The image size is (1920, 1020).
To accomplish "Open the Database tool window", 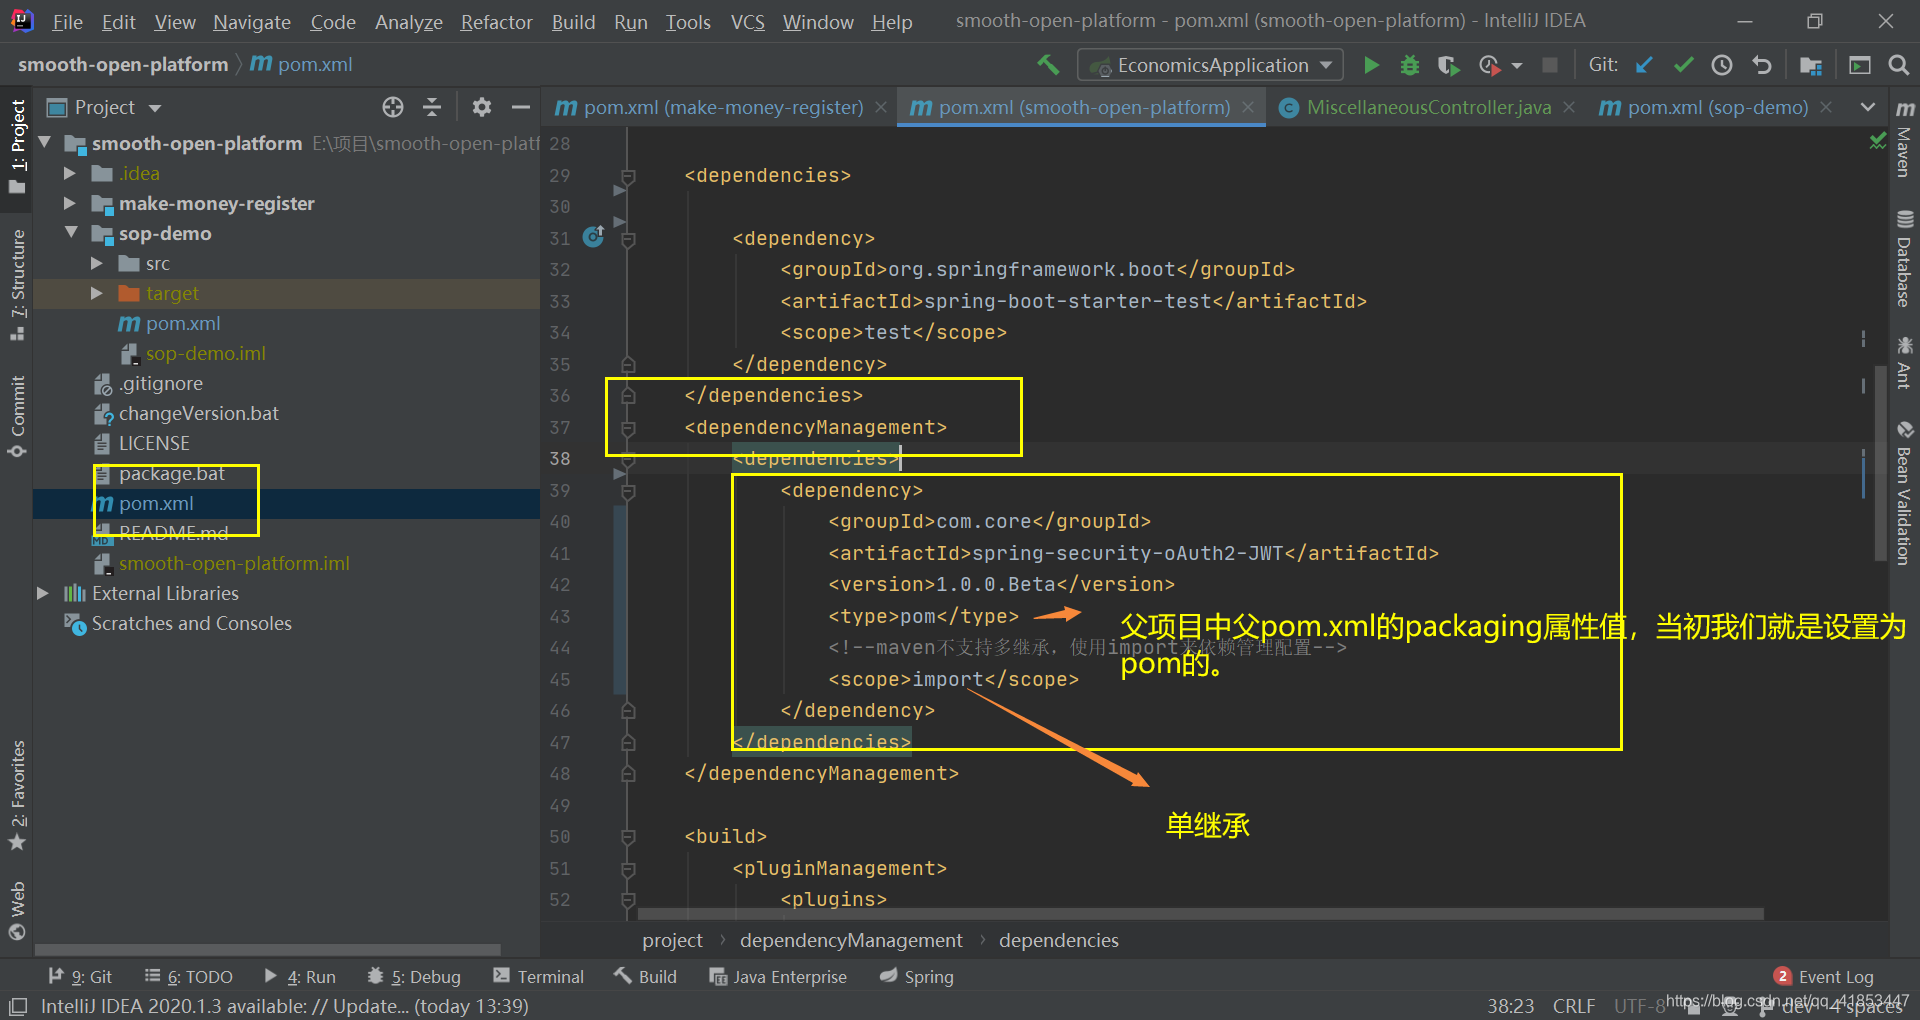I will pyautogui.click(x=1904, y=258).
